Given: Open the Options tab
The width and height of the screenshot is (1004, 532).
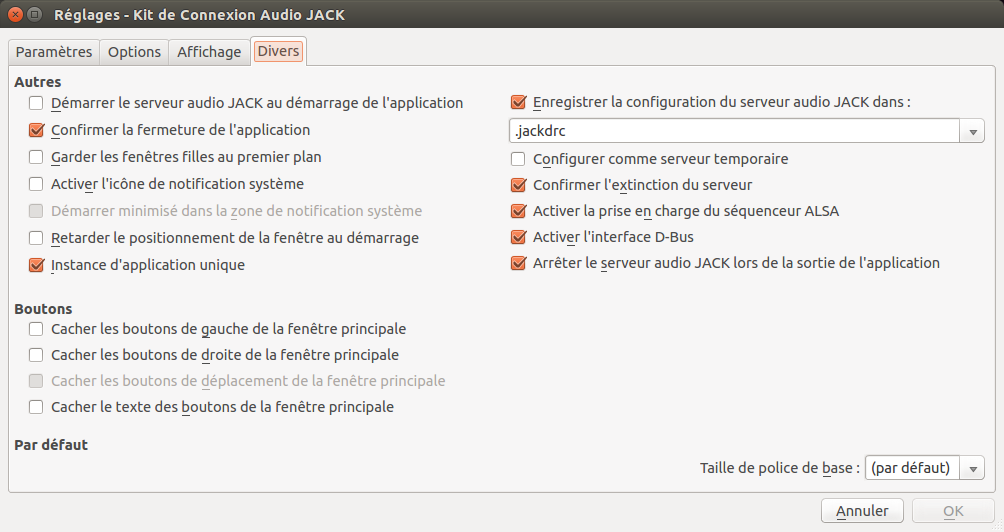Looking at the screenshot, I should tap(134, 52).
